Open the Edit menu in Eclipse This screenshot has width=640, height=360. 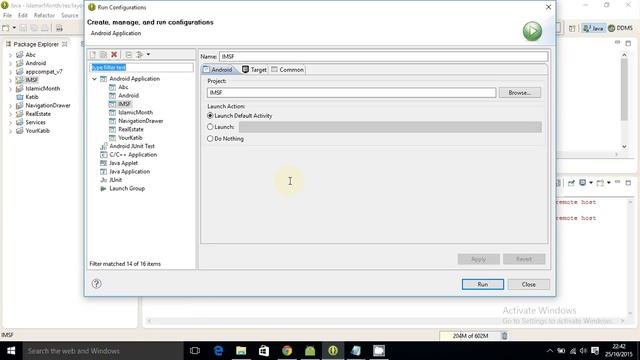pos(22,16)
